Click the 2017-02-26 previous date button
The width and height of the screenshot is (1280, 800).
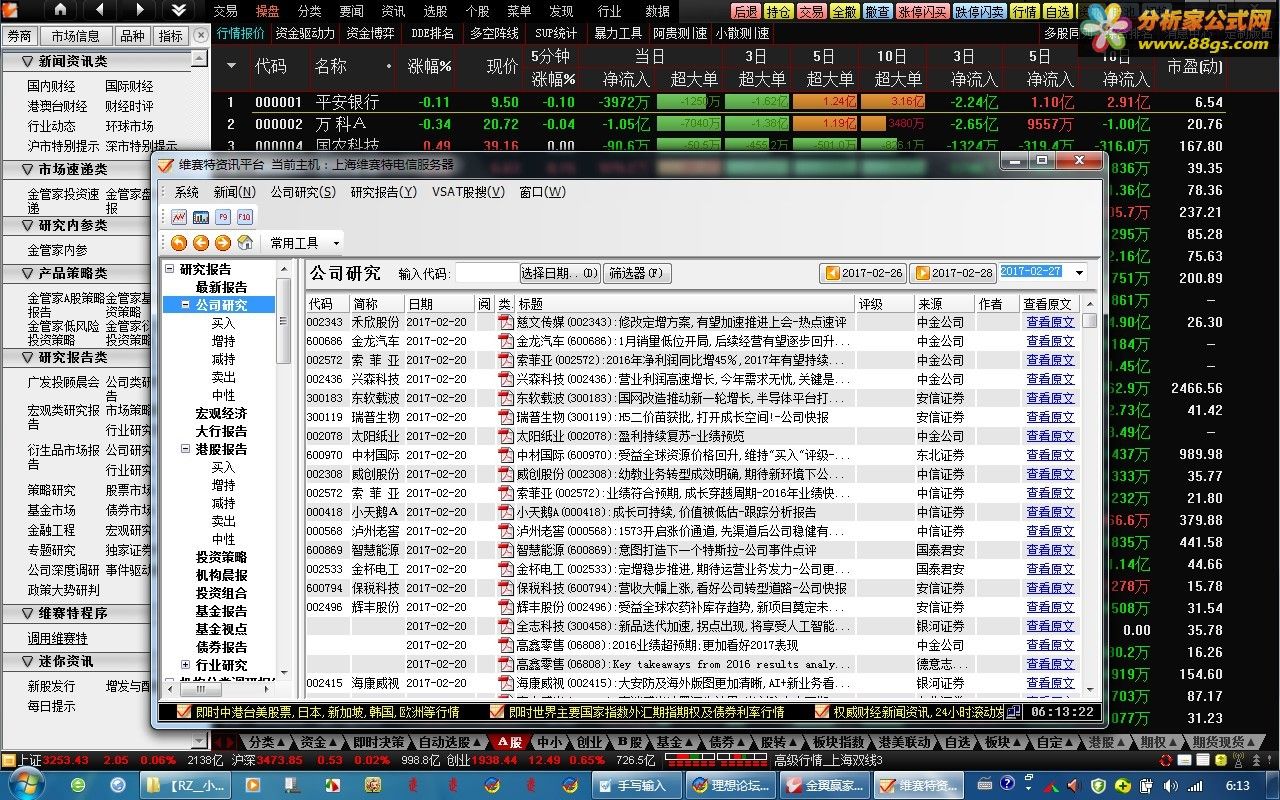coord(863,273)
